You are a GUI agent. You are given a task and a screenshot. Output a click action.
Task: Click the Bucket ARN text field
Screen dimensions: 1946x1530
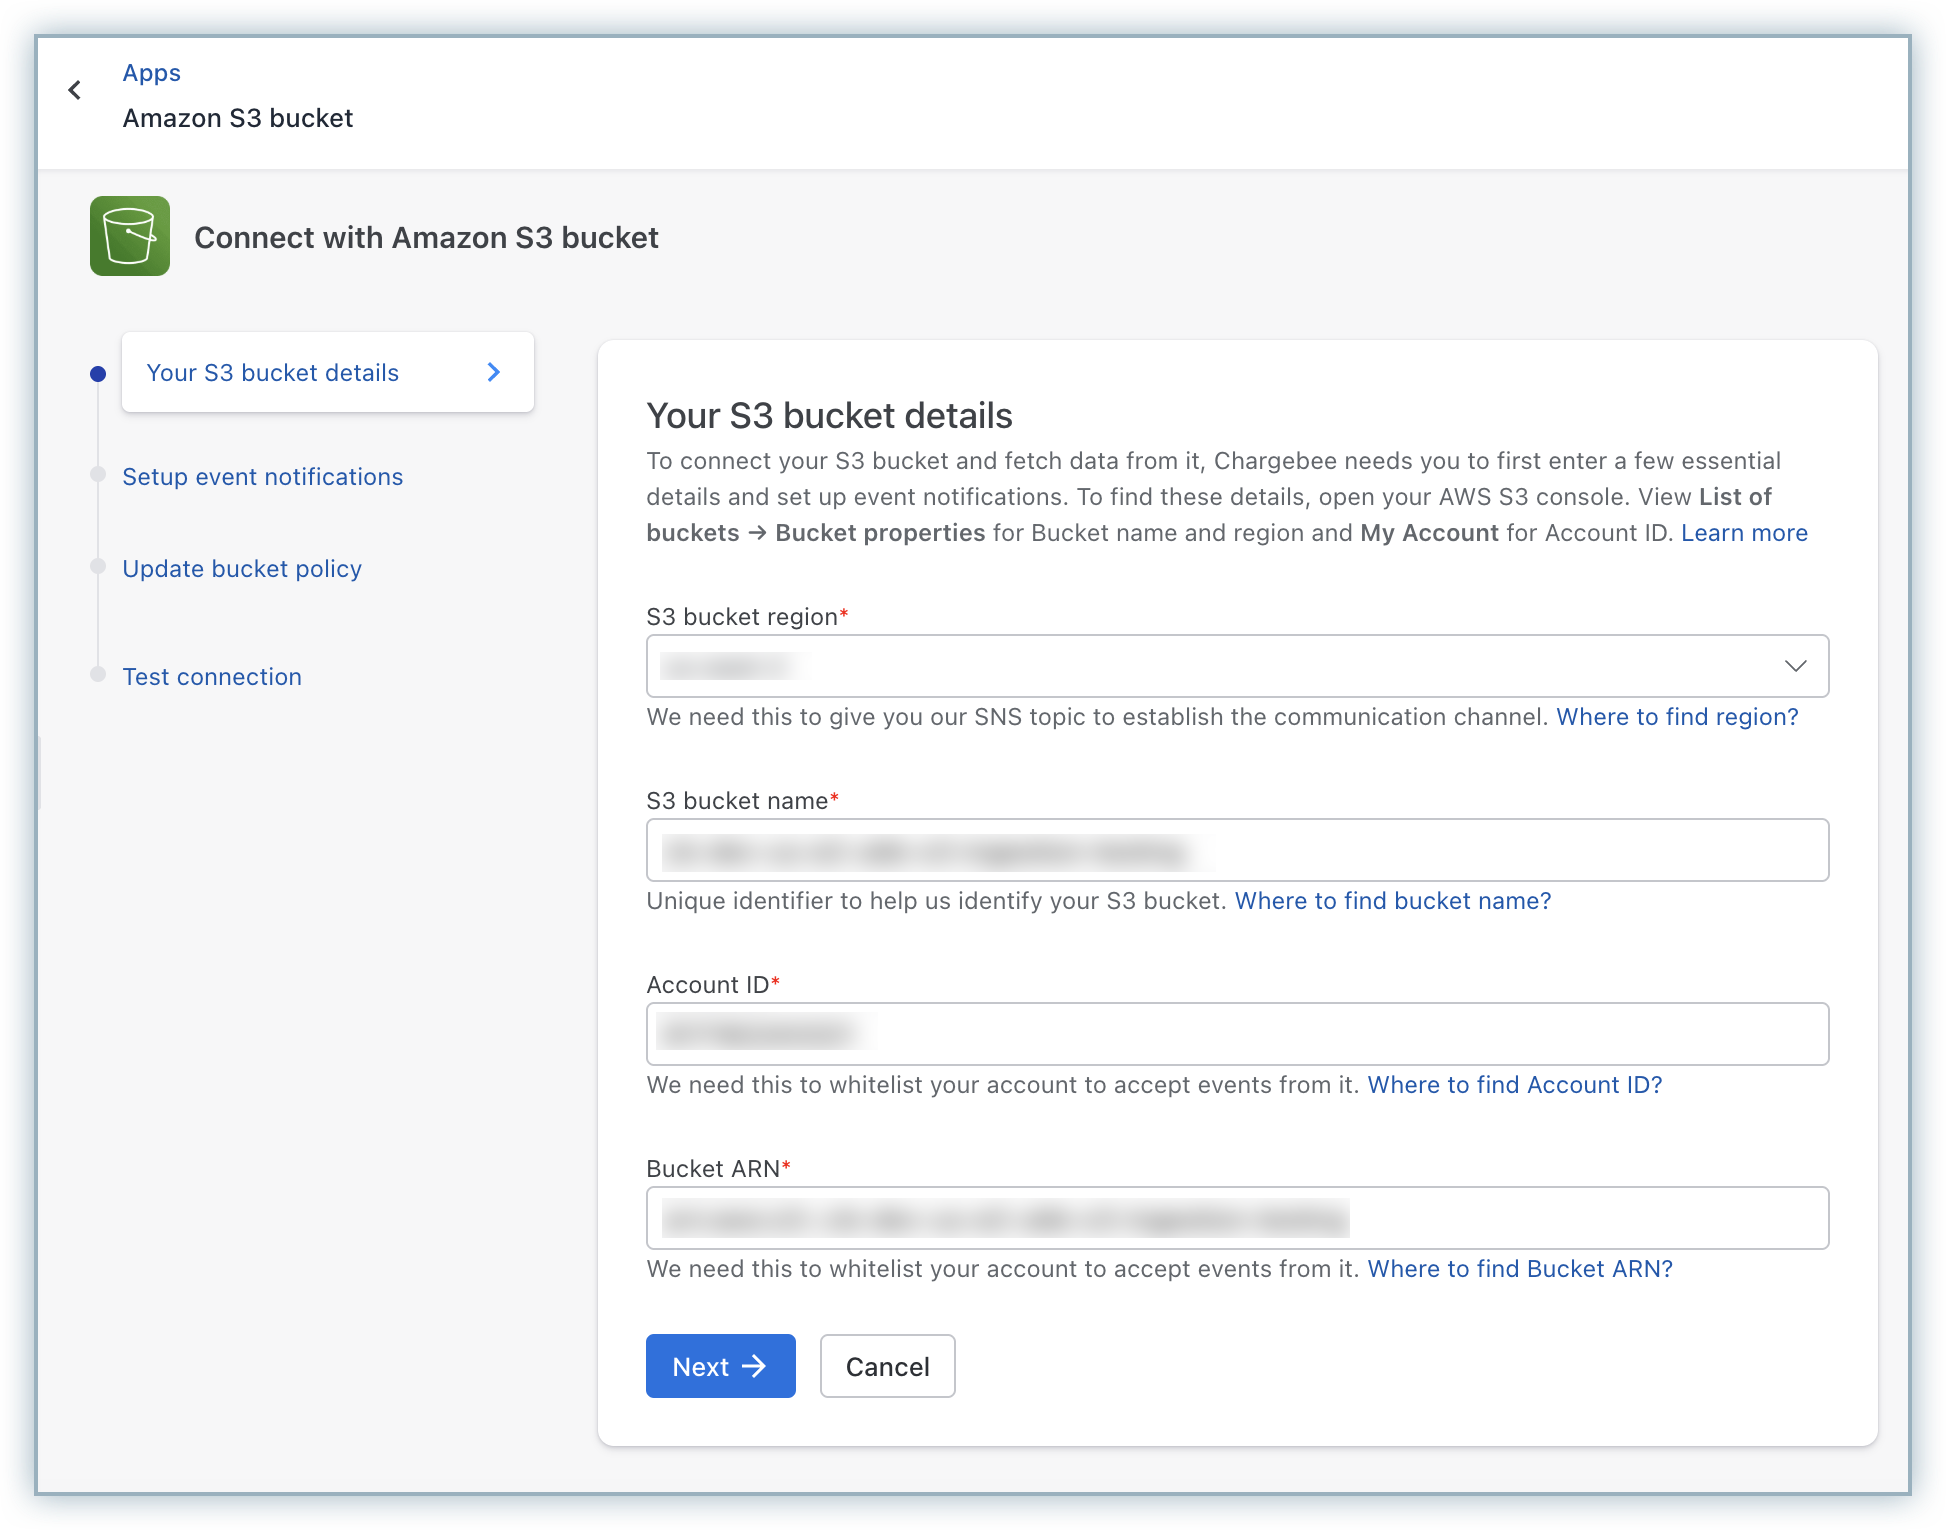(x=1236, y=1218)
